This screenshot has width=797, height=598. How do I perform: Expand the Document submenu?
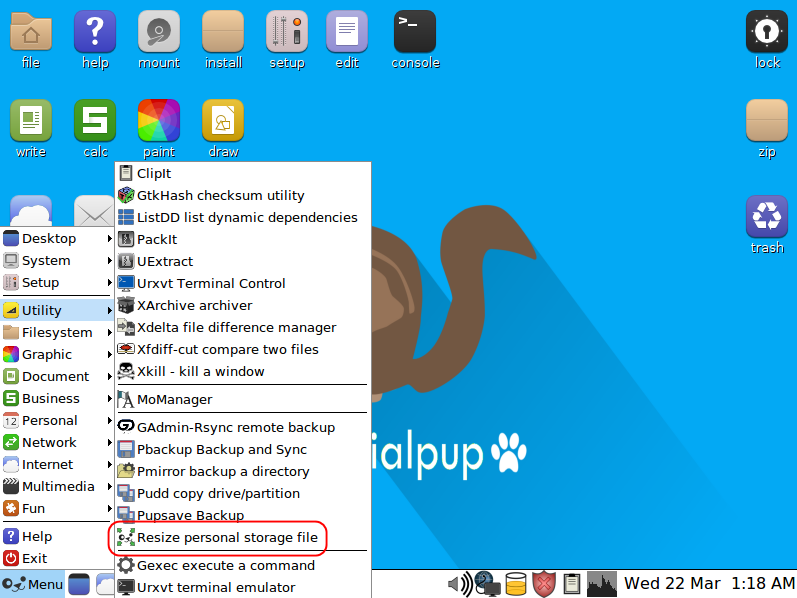[57, 376]
